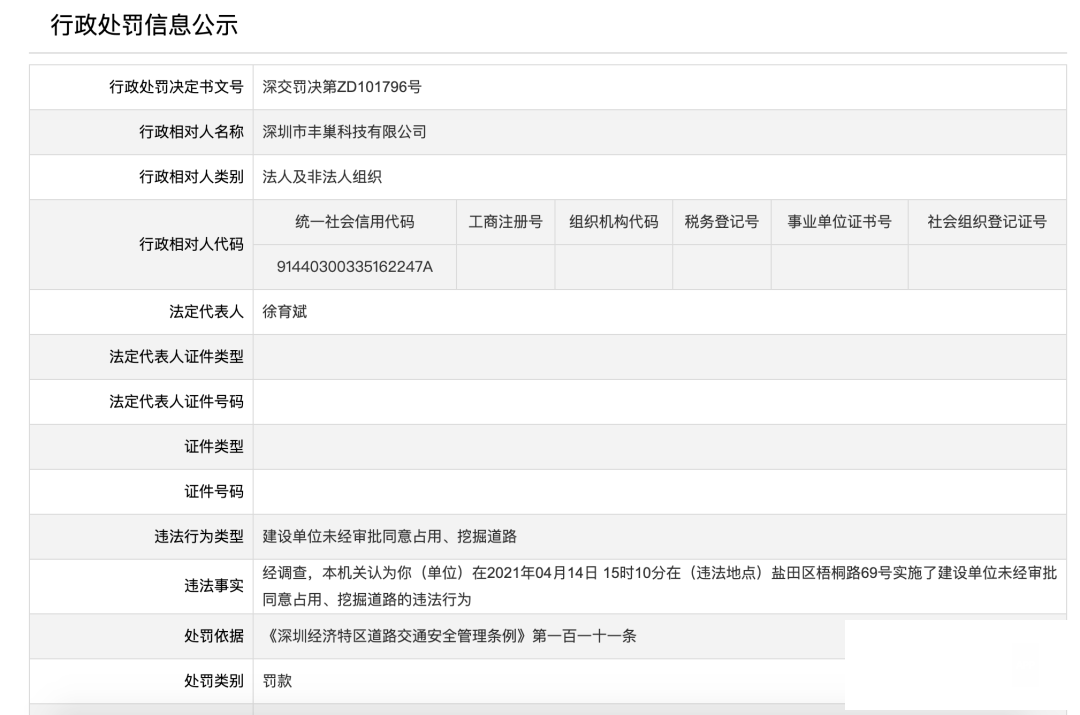The height and width of the screenshot is (715, 1080).
Task: Select company name 深圳市丰巢科技有限公司
Action: [345, 132]
